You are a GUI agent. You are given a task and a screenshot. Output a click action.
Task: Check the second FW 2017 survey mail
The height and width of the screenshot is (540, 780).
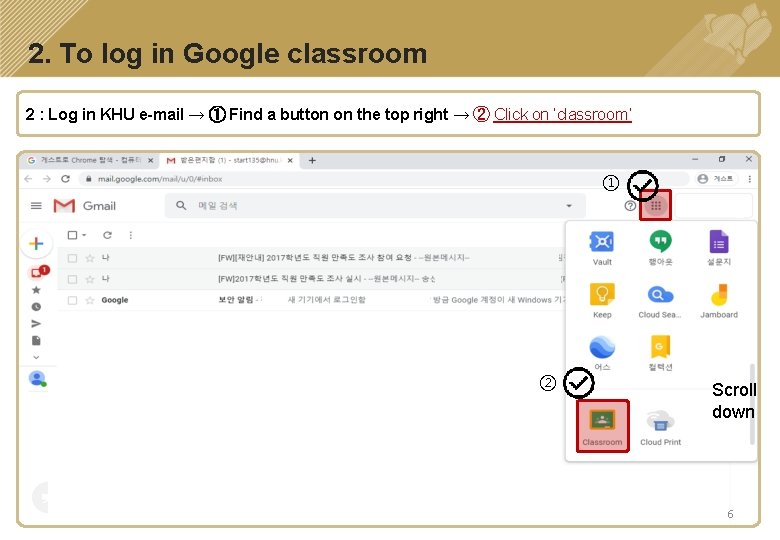point(72,279)
